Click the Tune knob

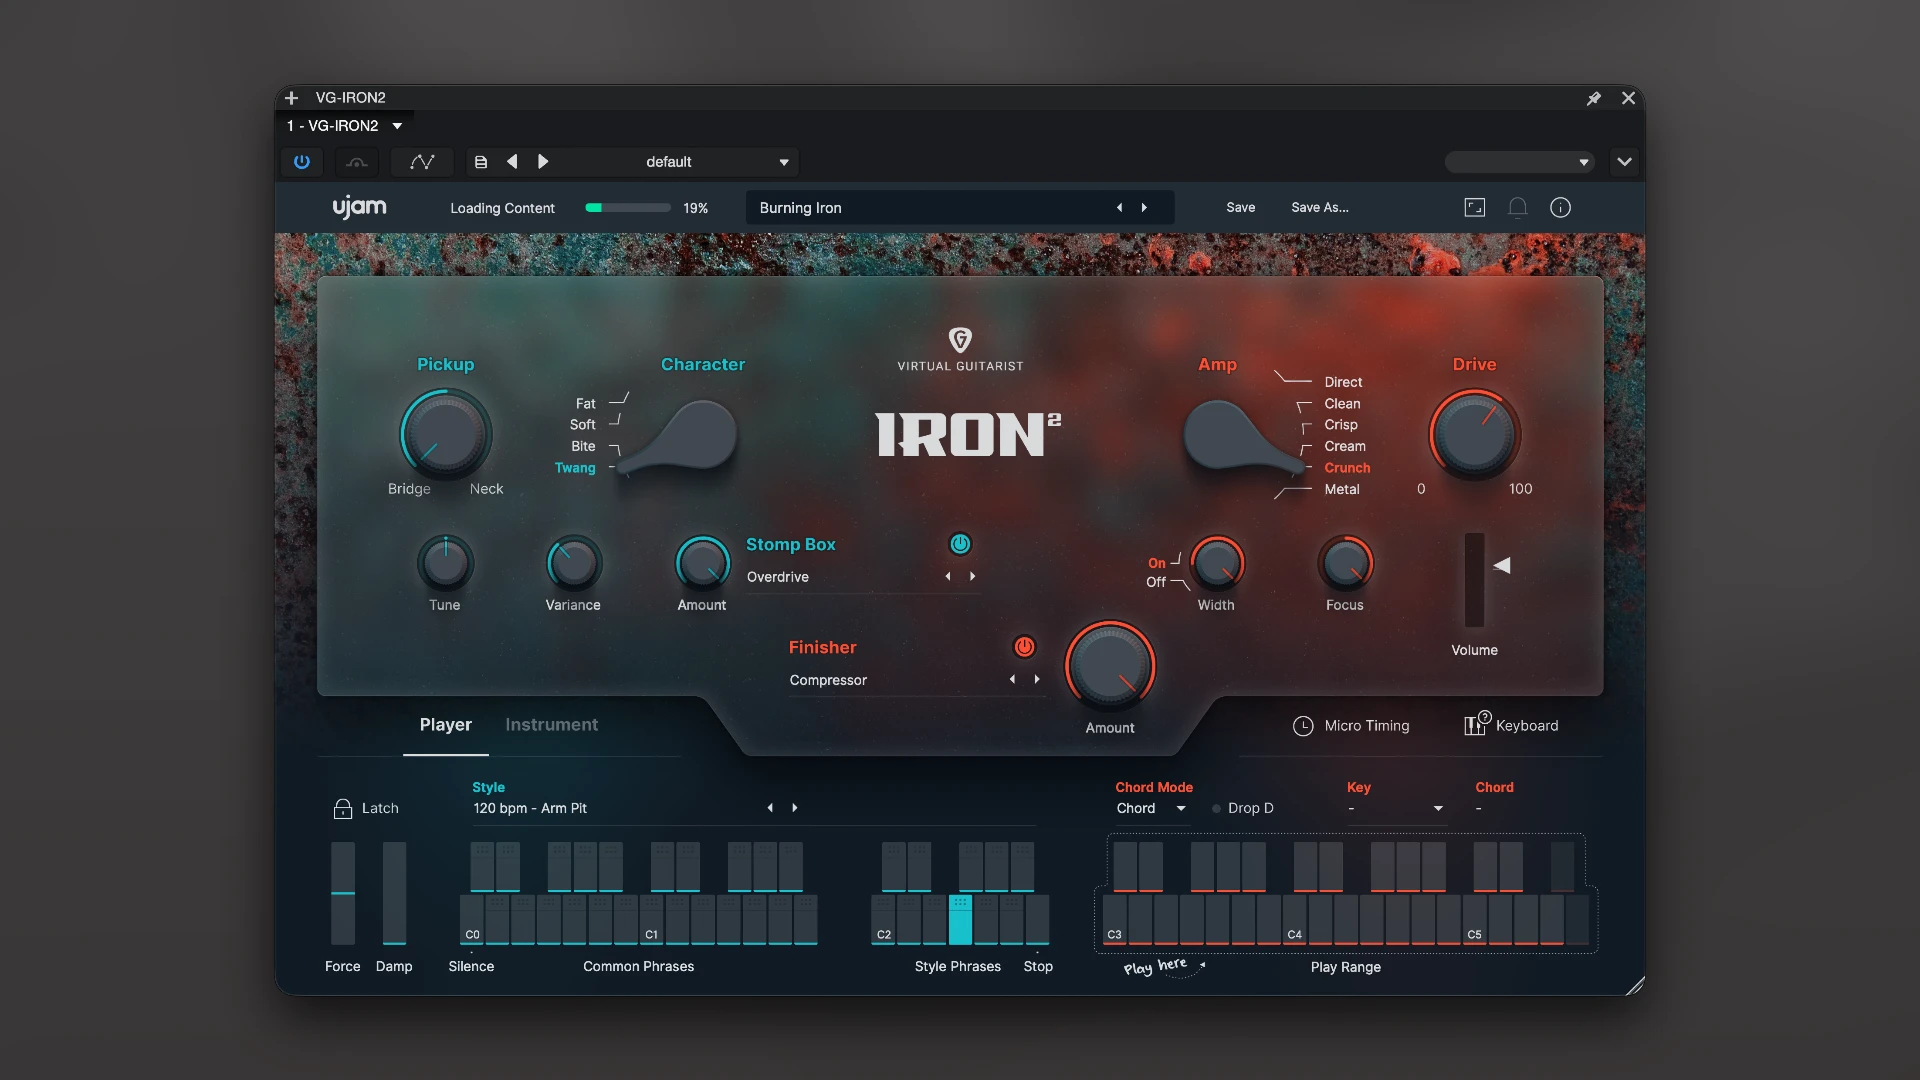click(x=445, y=564)
